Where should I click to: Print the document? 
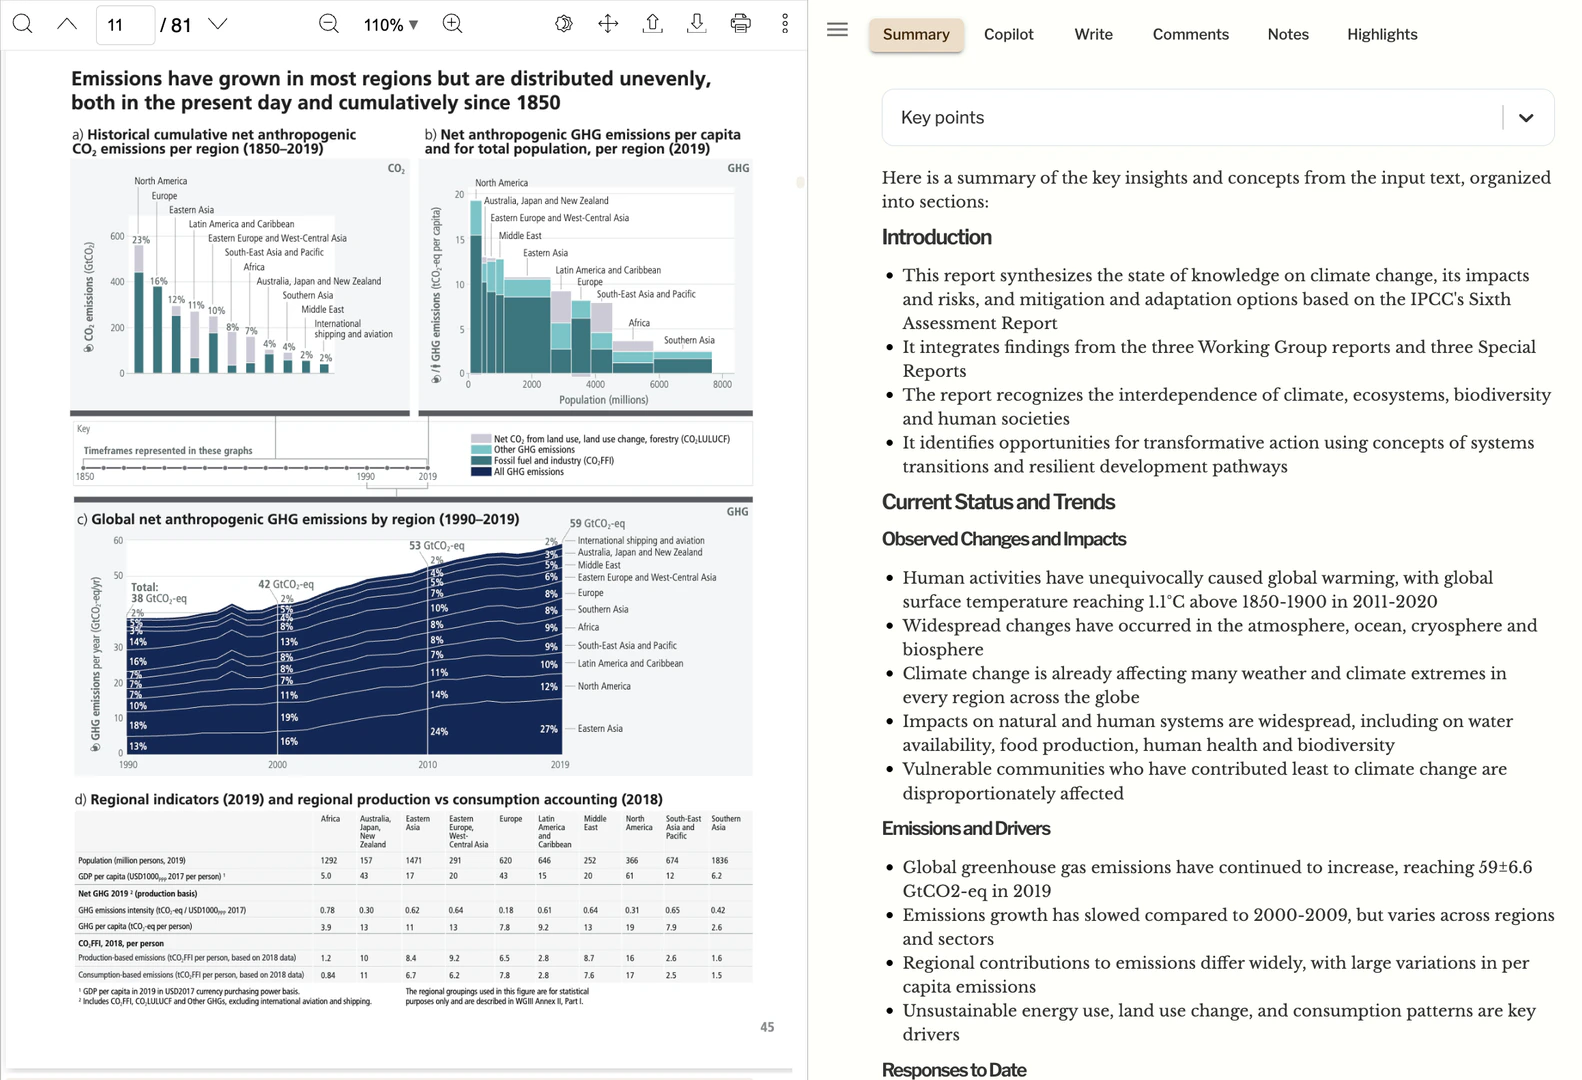(x=741, y=24)
